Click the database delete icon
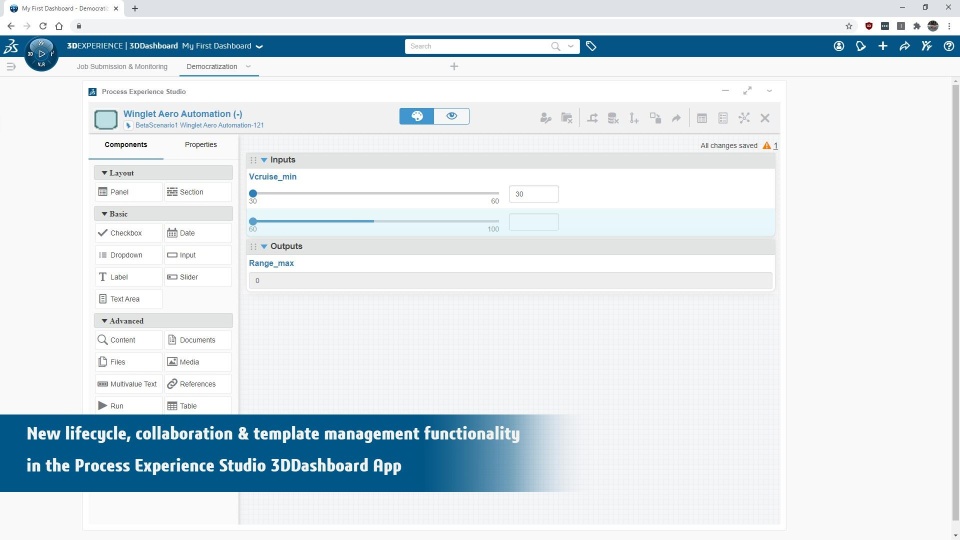 (x=613, y=118)
